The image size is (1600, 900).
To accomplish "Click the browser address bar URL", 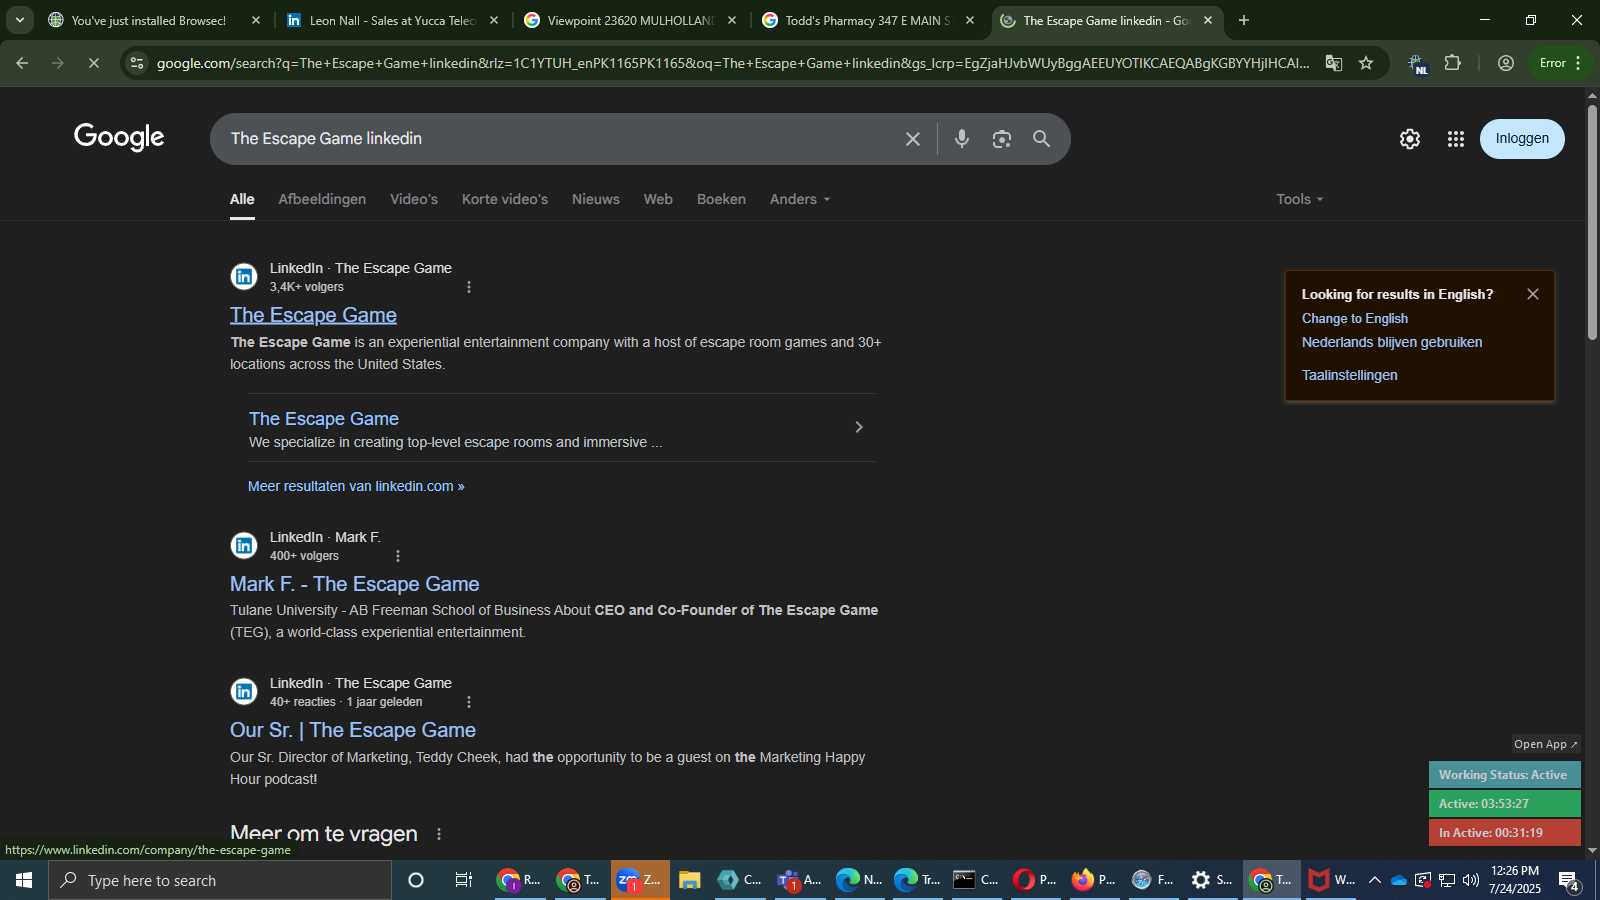I will point(732,63).
